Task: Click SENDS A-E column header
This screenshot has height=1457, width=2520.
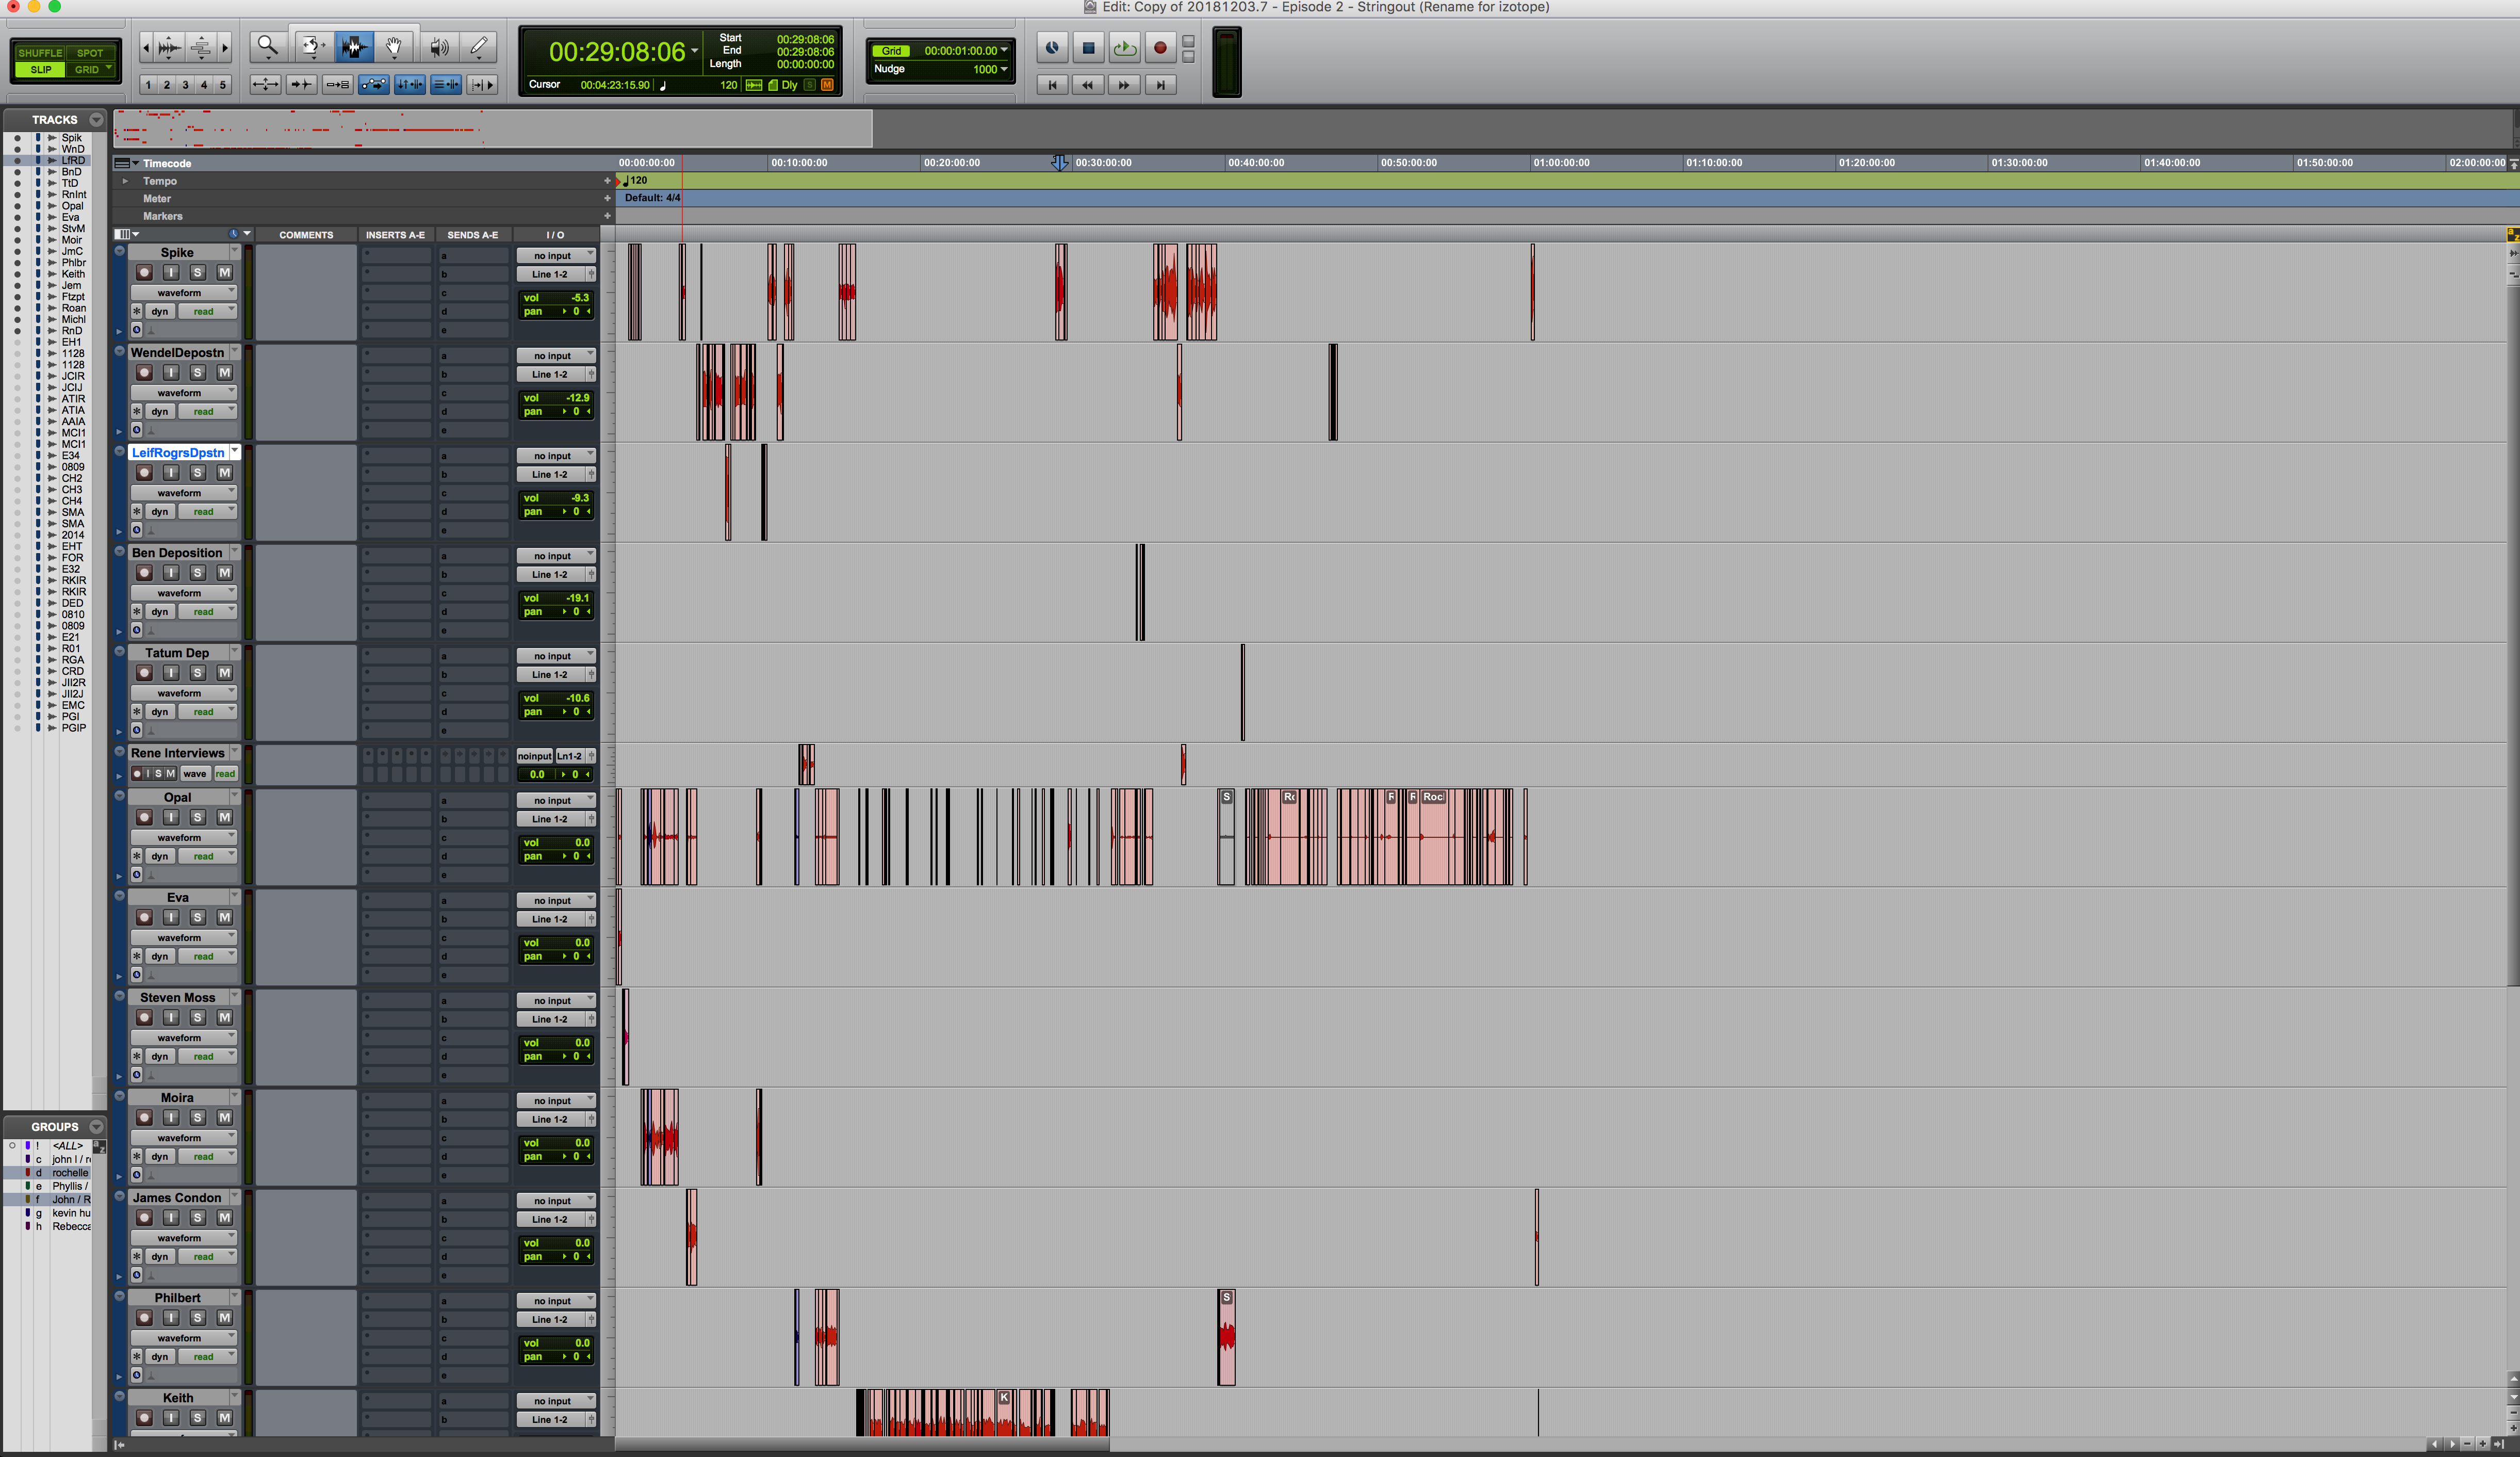Action: [x=473, y=235]
